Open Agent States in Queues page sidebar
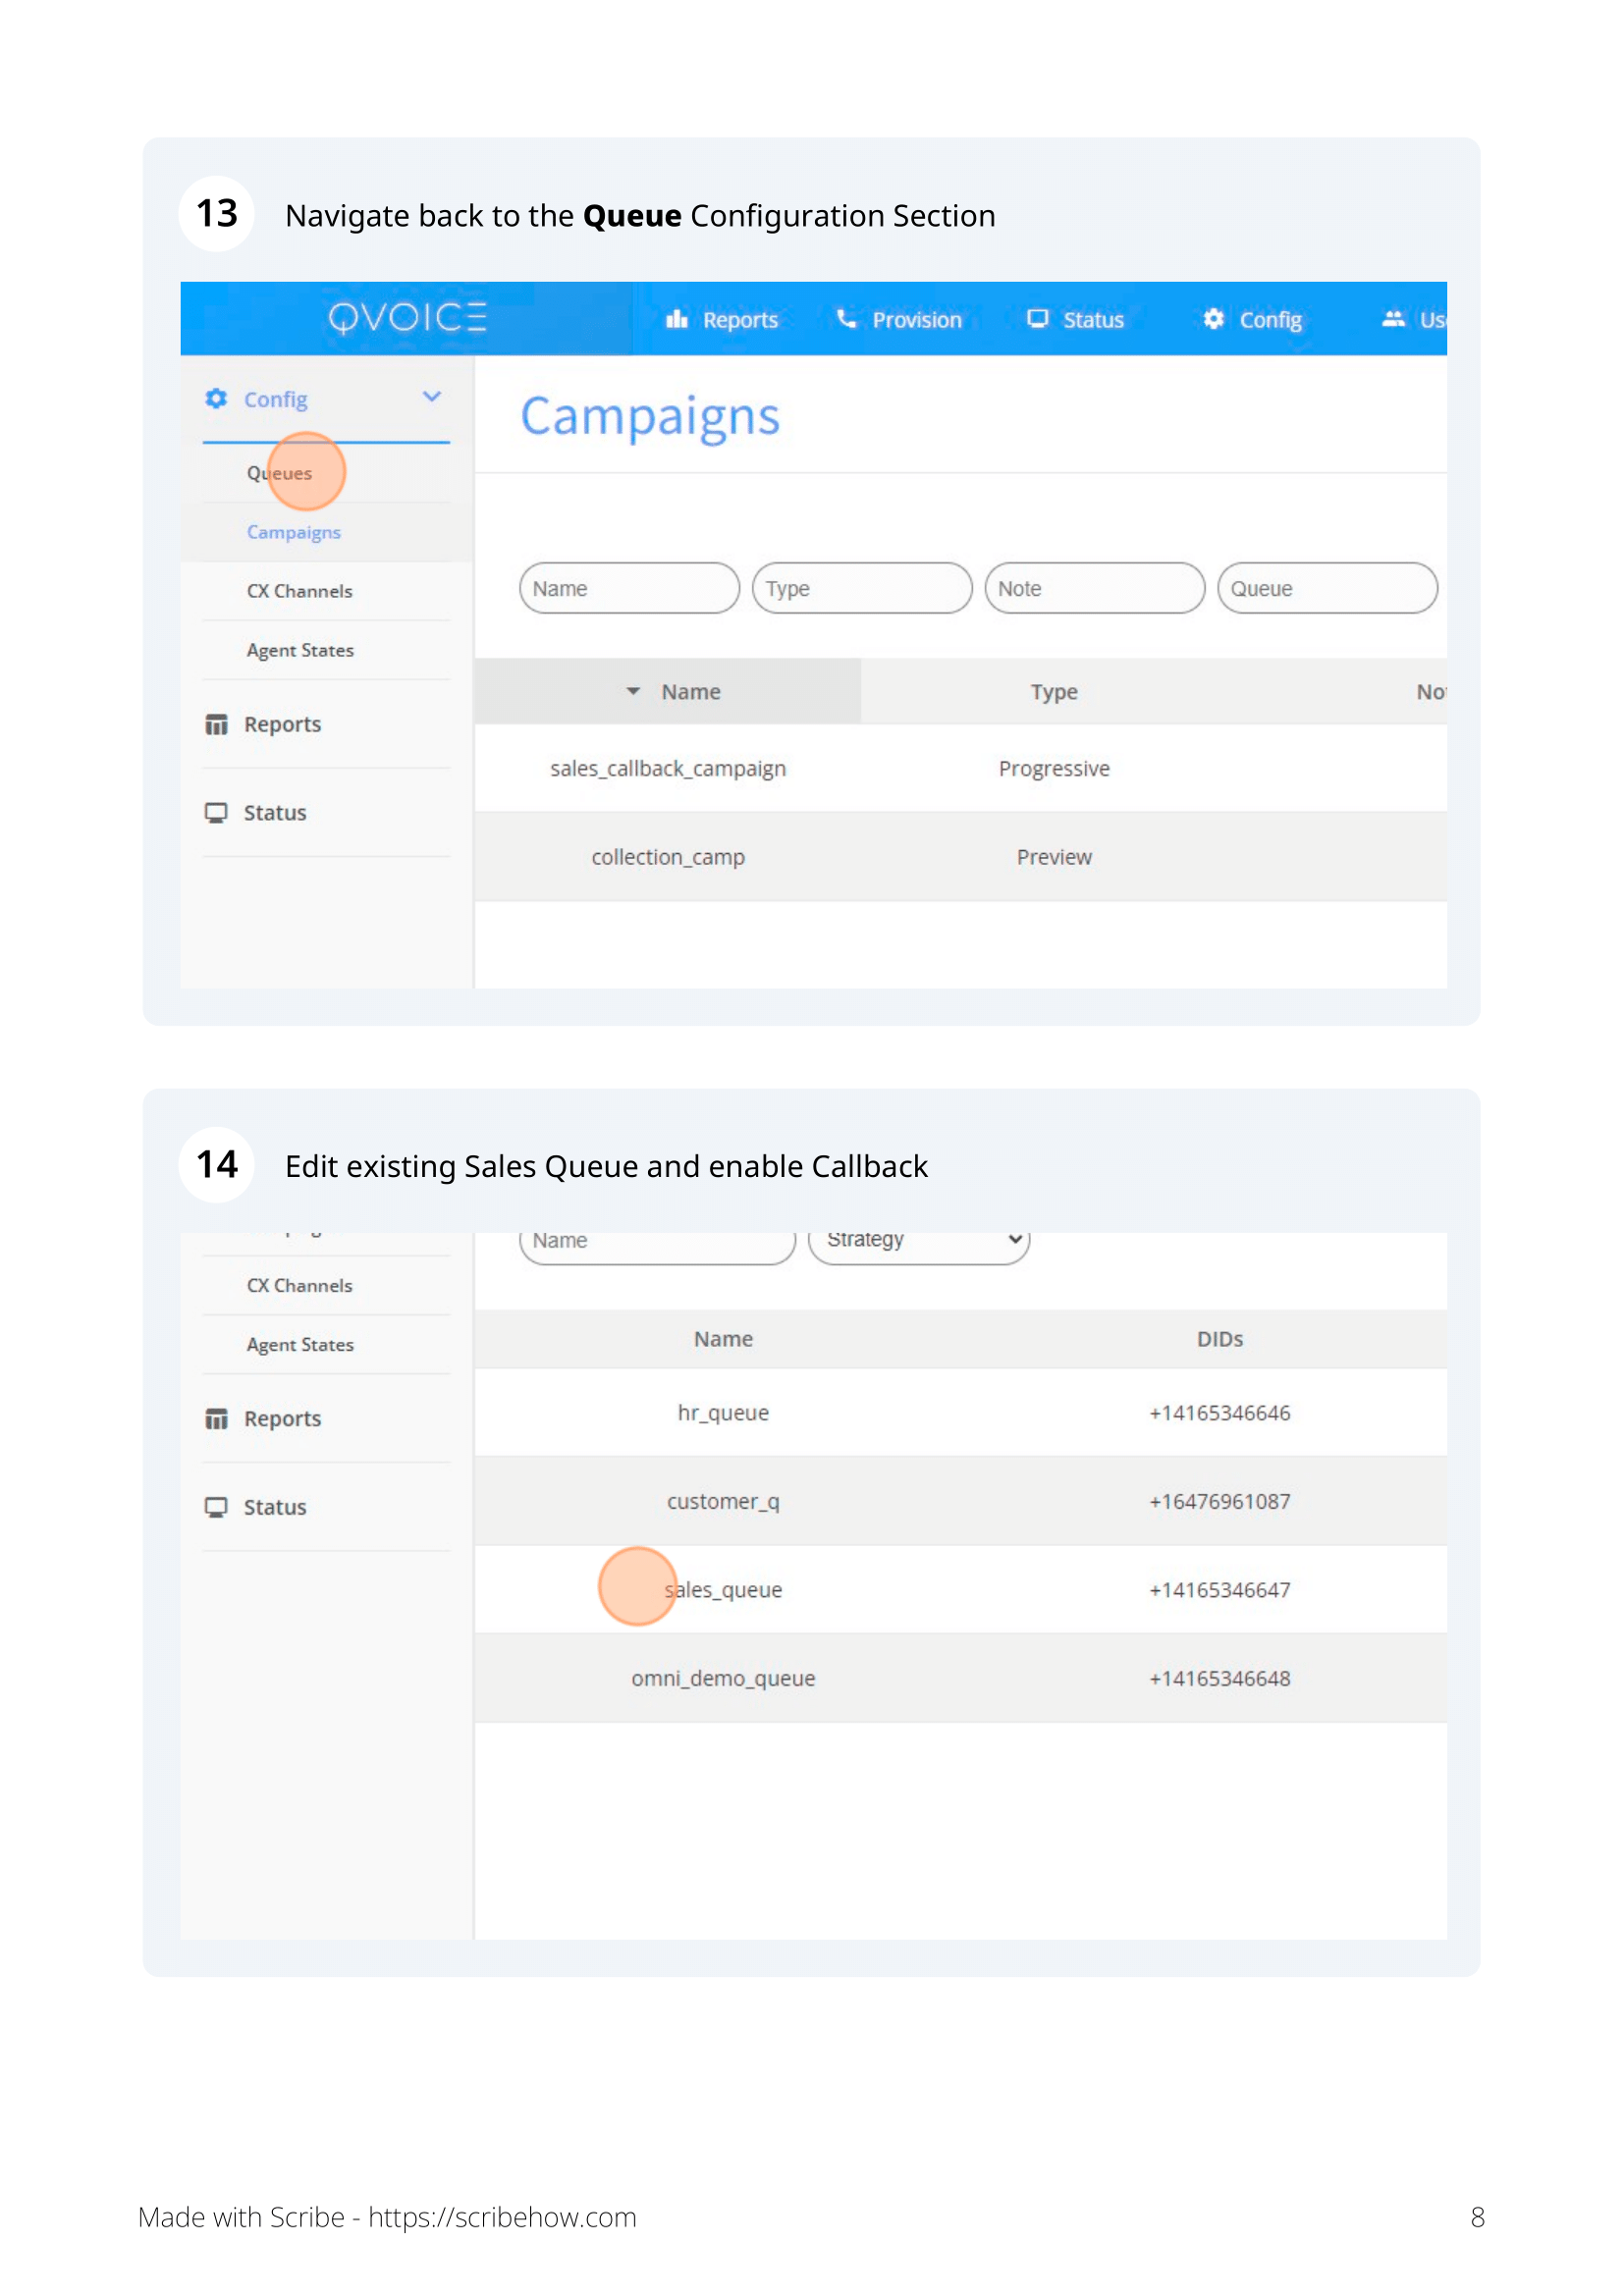Screen dimensions: 1624x2296 point(300,1345)
